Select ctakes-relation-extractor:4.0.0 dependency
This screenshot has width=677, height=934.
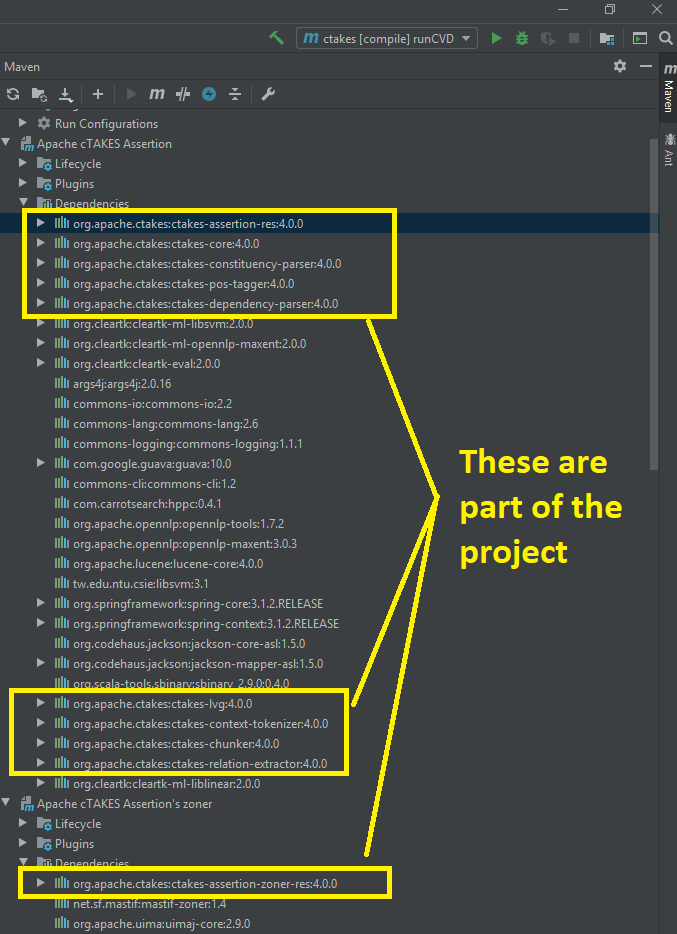(200, 764)
